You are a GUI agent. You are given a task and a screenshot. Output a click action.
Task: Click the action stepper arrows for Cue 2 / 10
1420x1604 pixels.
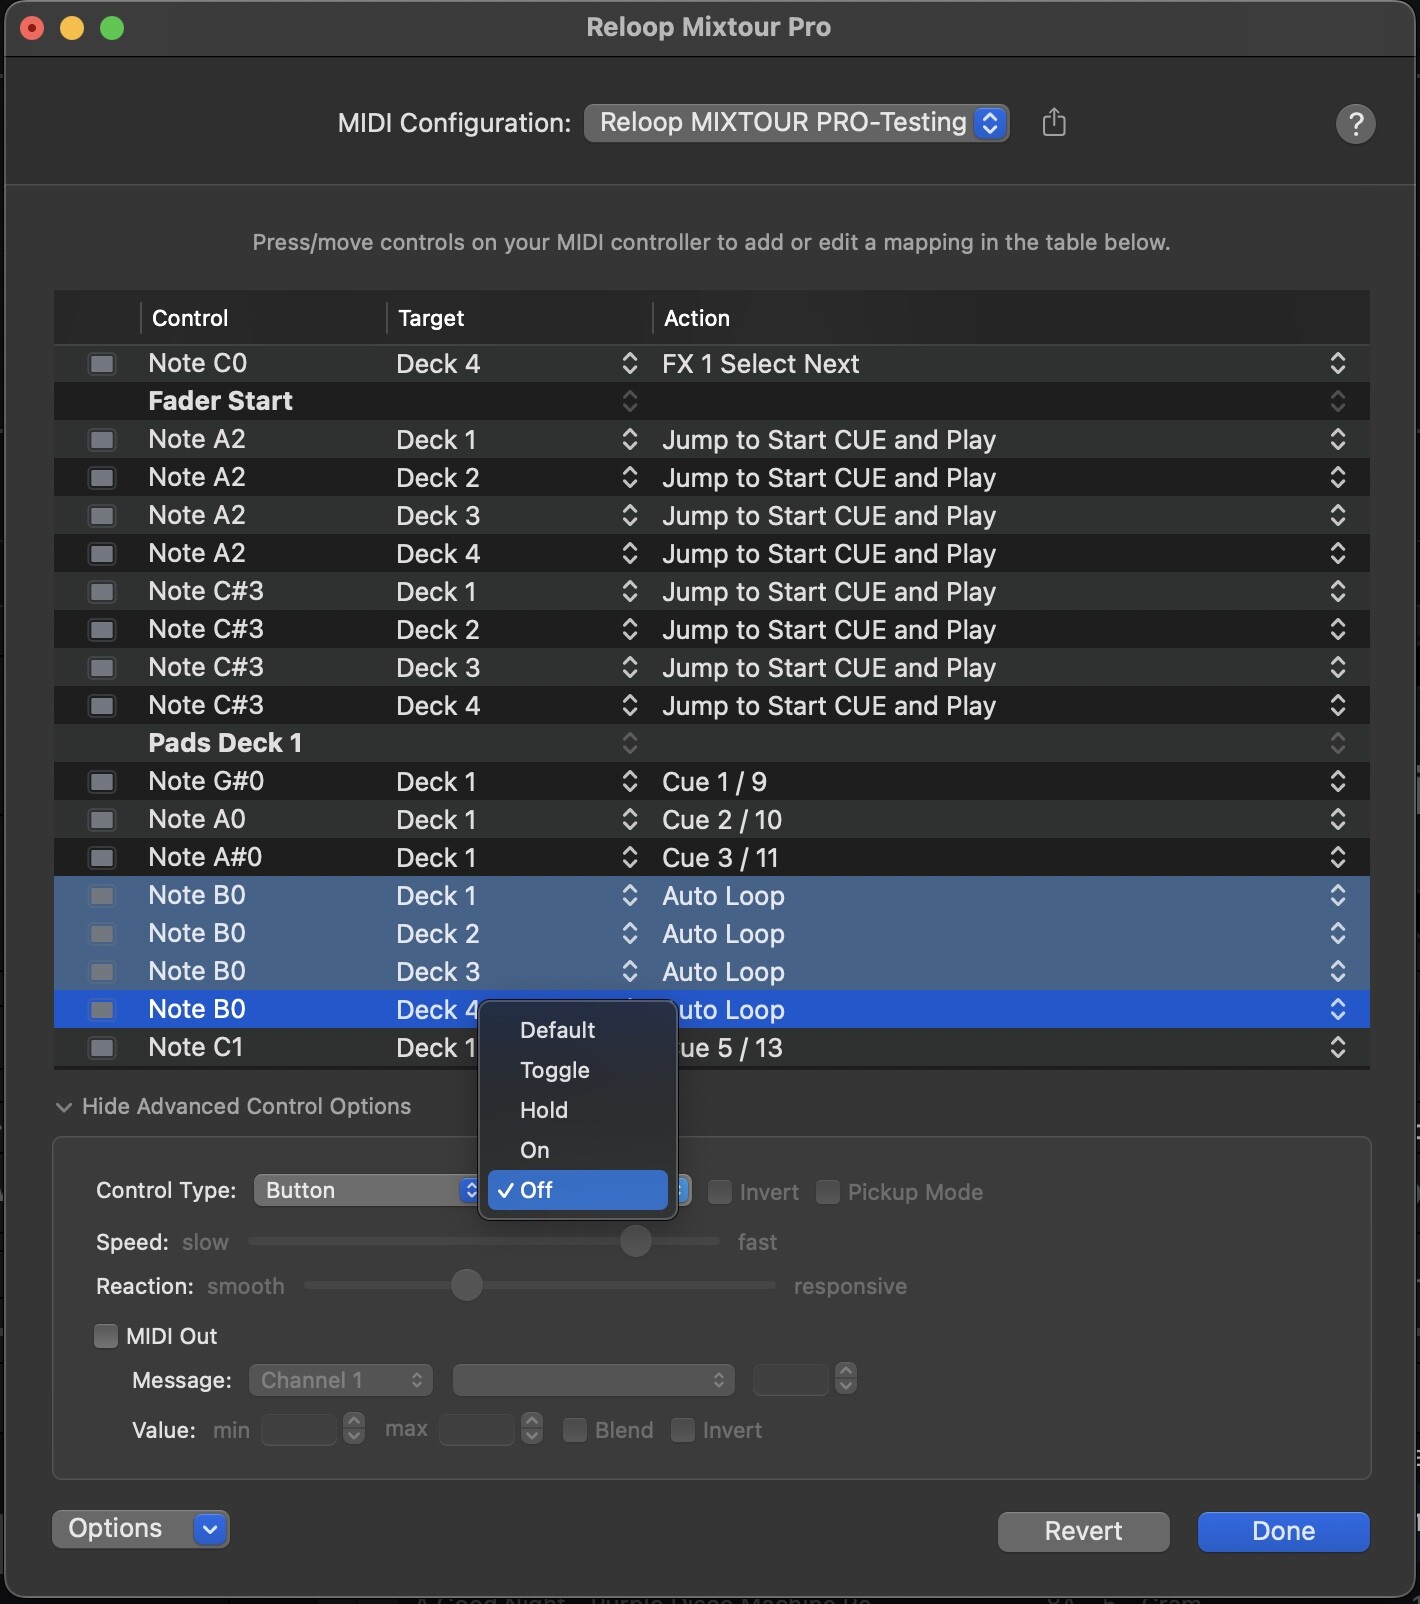pyautogui.click(x=1337, y=820)
